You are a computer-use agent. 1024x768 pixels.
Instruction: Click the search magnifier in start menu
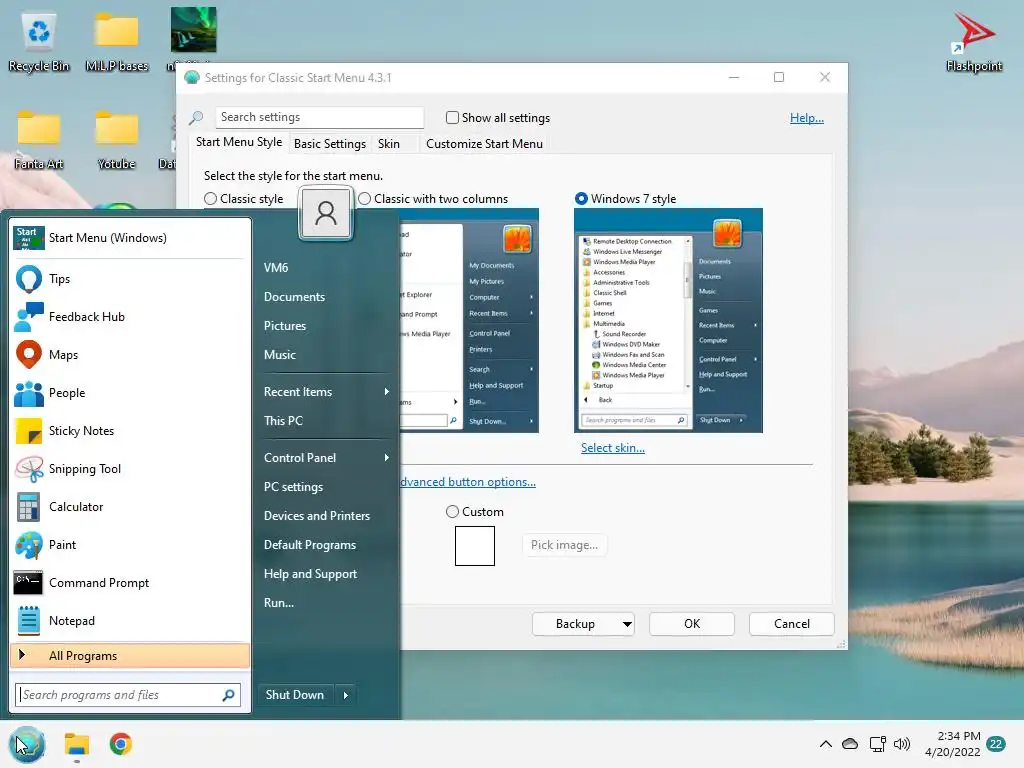pos(228,695)
